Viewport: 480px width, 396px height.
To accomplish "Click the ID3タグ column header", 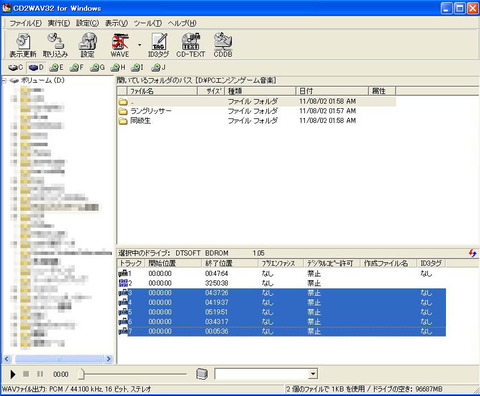I will coord(431,263).
